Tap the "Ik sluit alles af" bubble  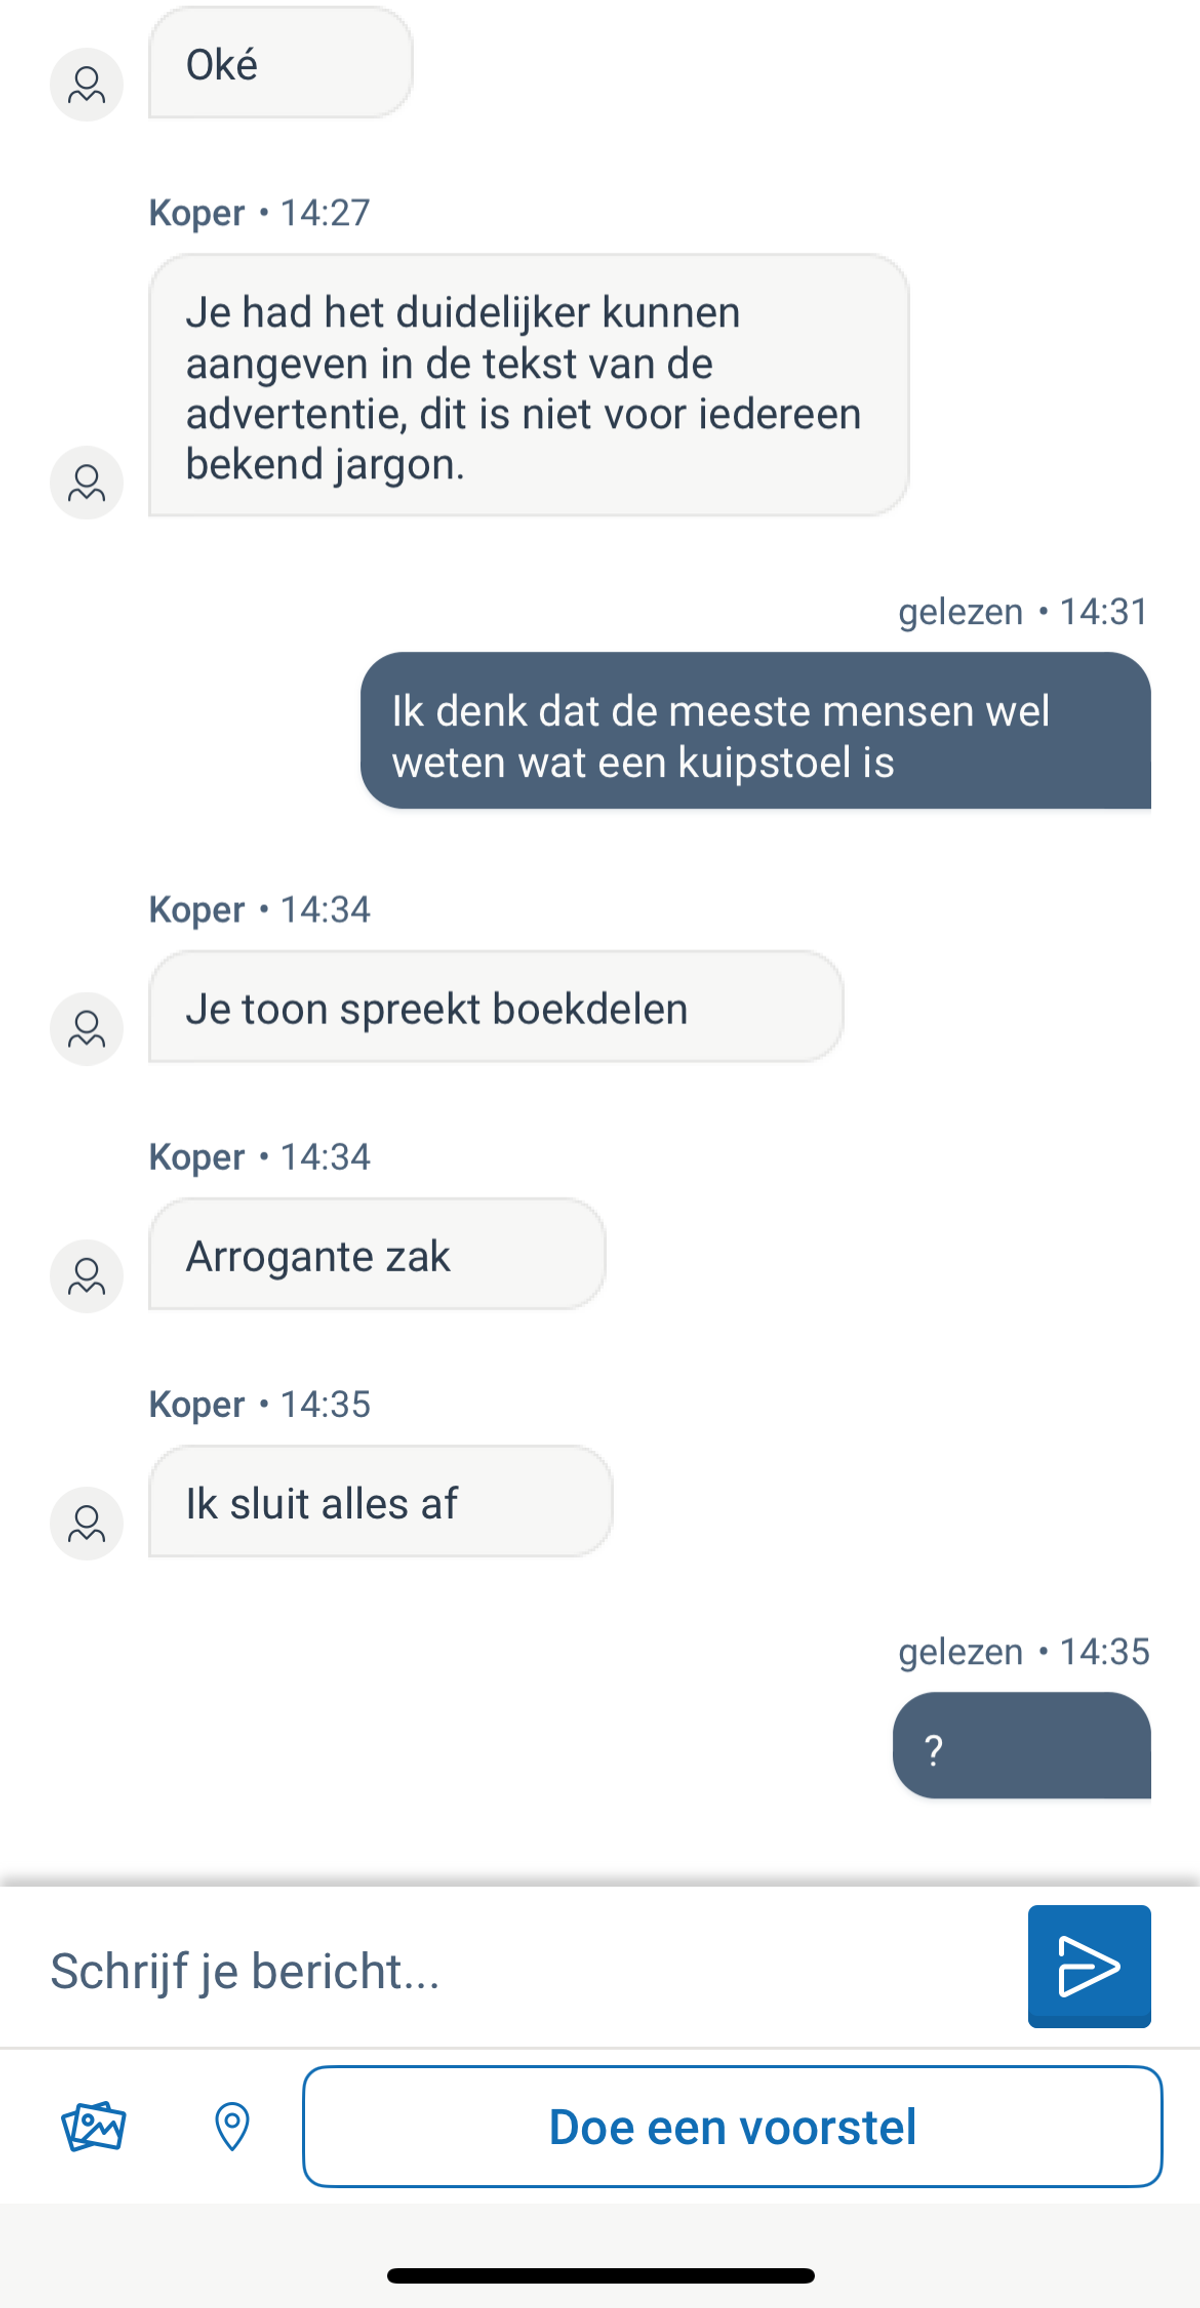pyautogui.click(x=380, y=1502)
